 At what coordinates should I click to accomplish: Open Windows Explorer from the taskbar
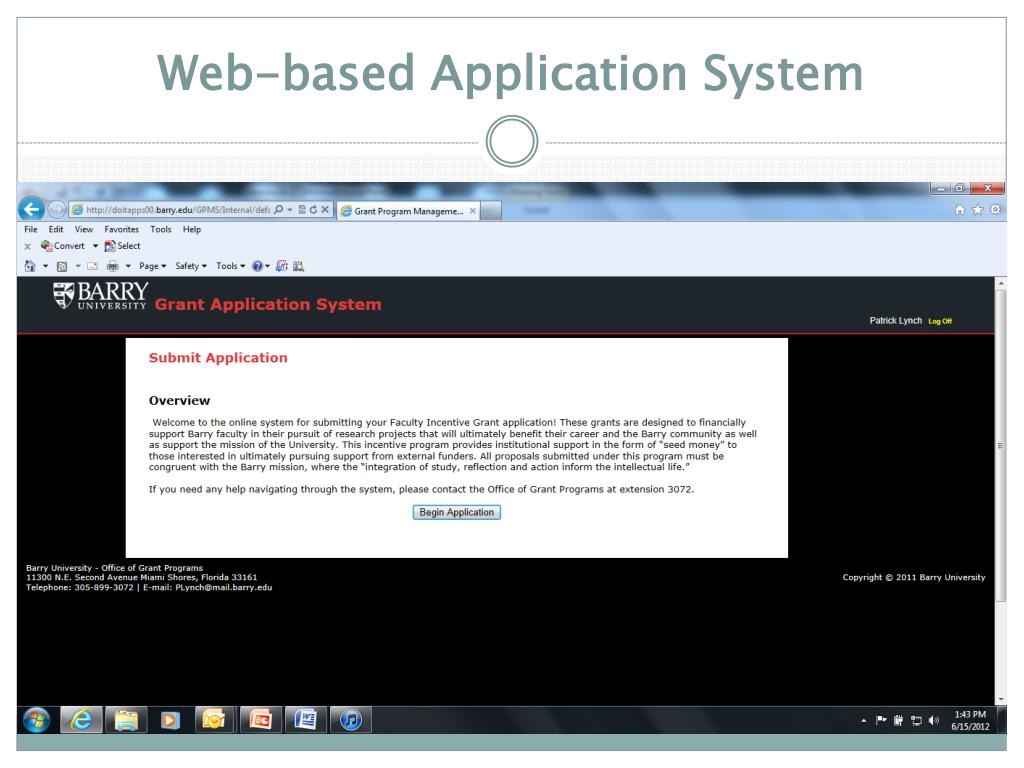click(126, 720)
